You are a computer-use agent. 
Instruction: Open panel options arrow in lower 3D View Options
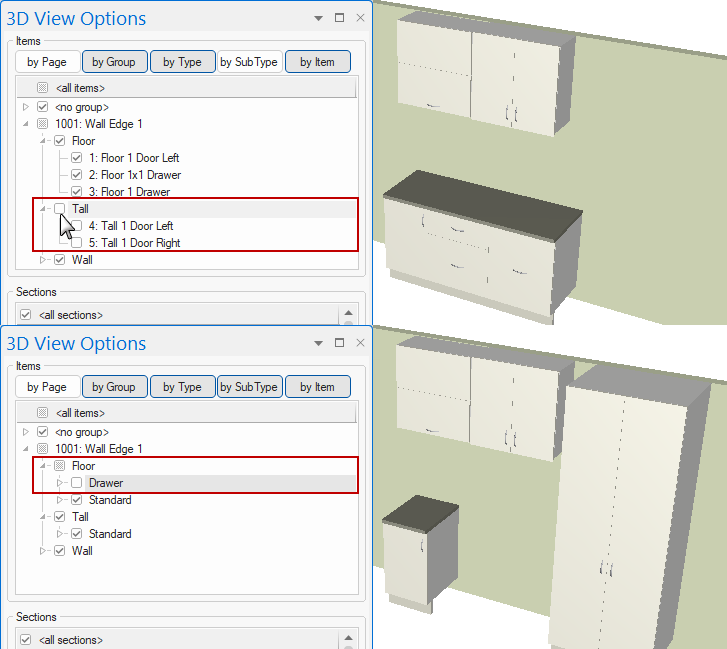[x=318, y=343]
